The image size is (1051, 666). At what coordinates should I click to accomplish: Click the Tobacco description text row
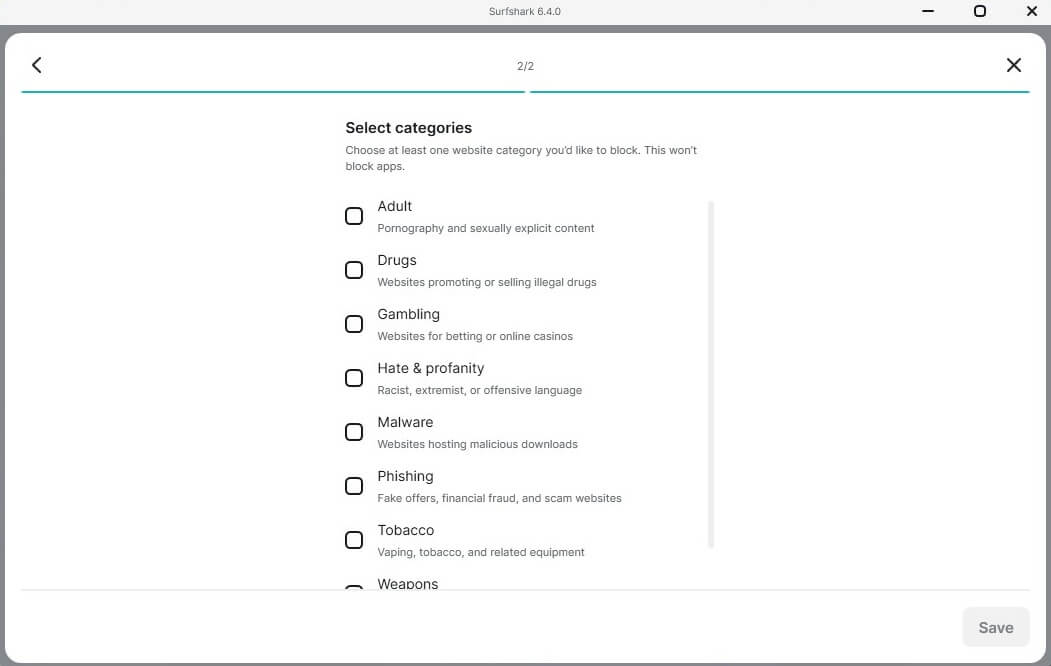tap(480, 551)
